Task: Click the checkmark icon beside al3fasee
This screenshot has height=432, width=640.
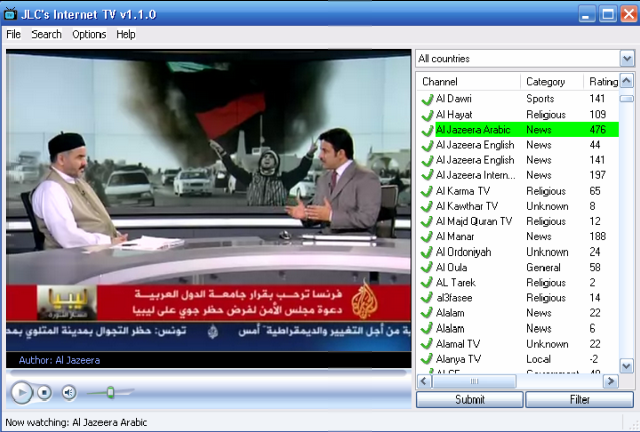Action: pos(427,298)
